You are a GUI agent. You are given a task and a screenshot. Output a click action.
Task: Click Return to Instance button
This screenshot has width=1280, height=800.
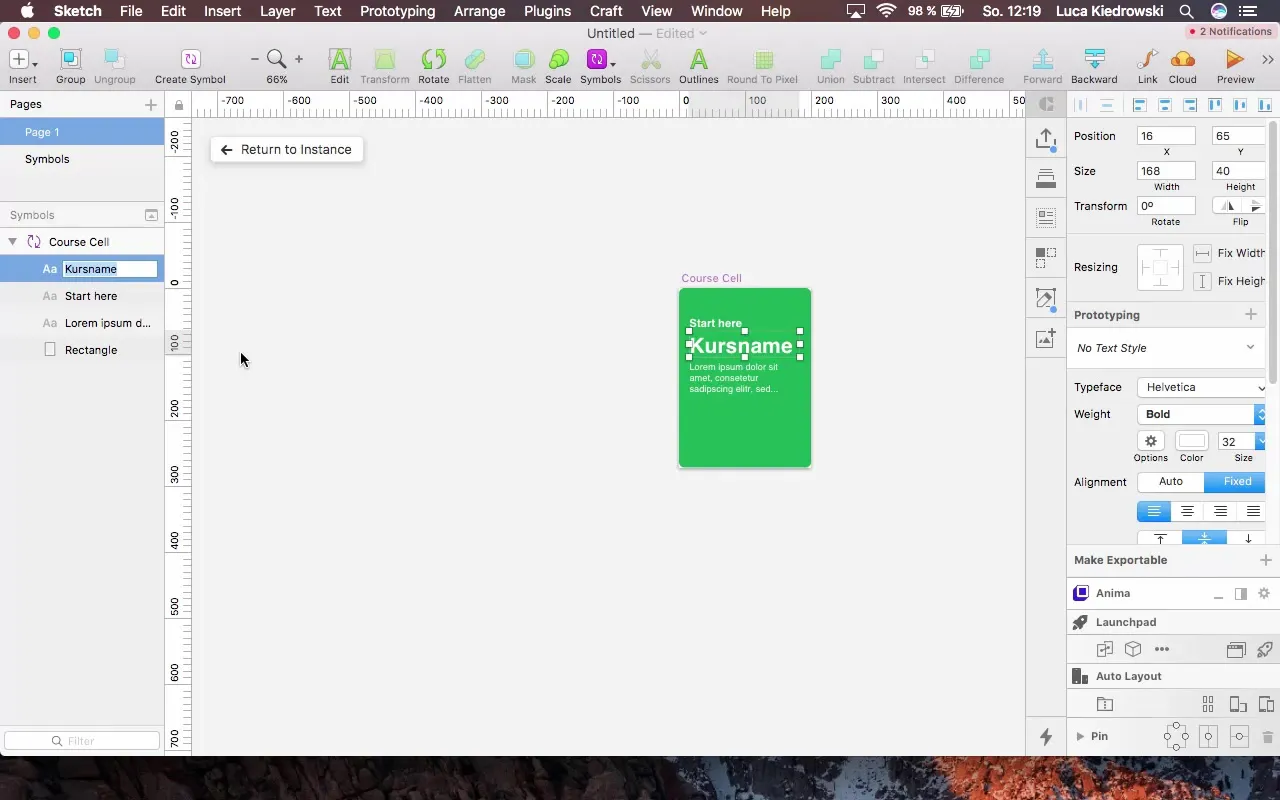click(287, 150)
